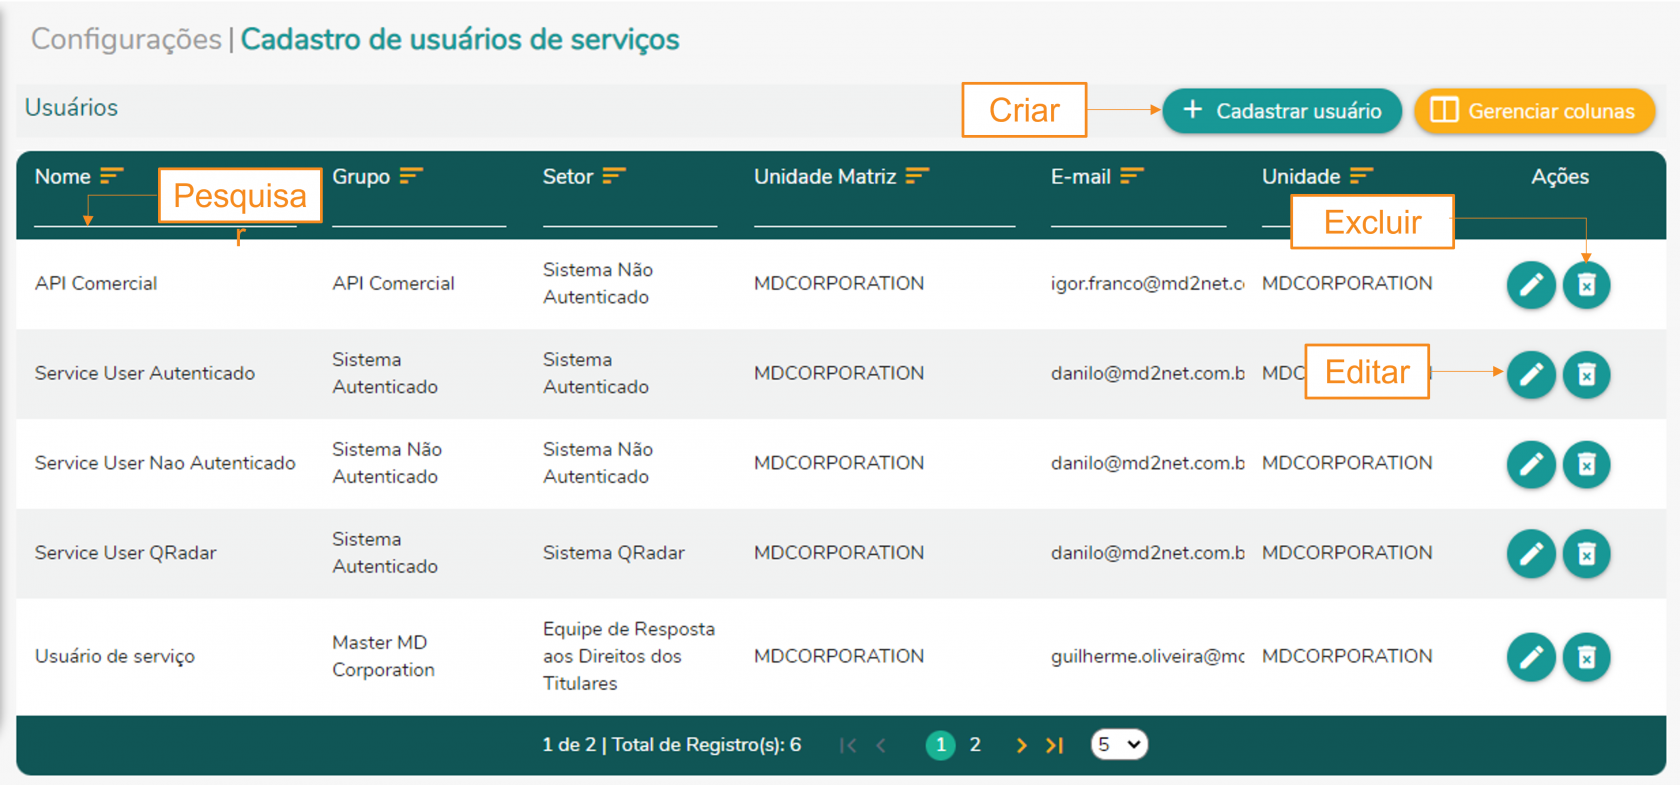Click Cadastrar usuário button

(x=1282, y=111)
